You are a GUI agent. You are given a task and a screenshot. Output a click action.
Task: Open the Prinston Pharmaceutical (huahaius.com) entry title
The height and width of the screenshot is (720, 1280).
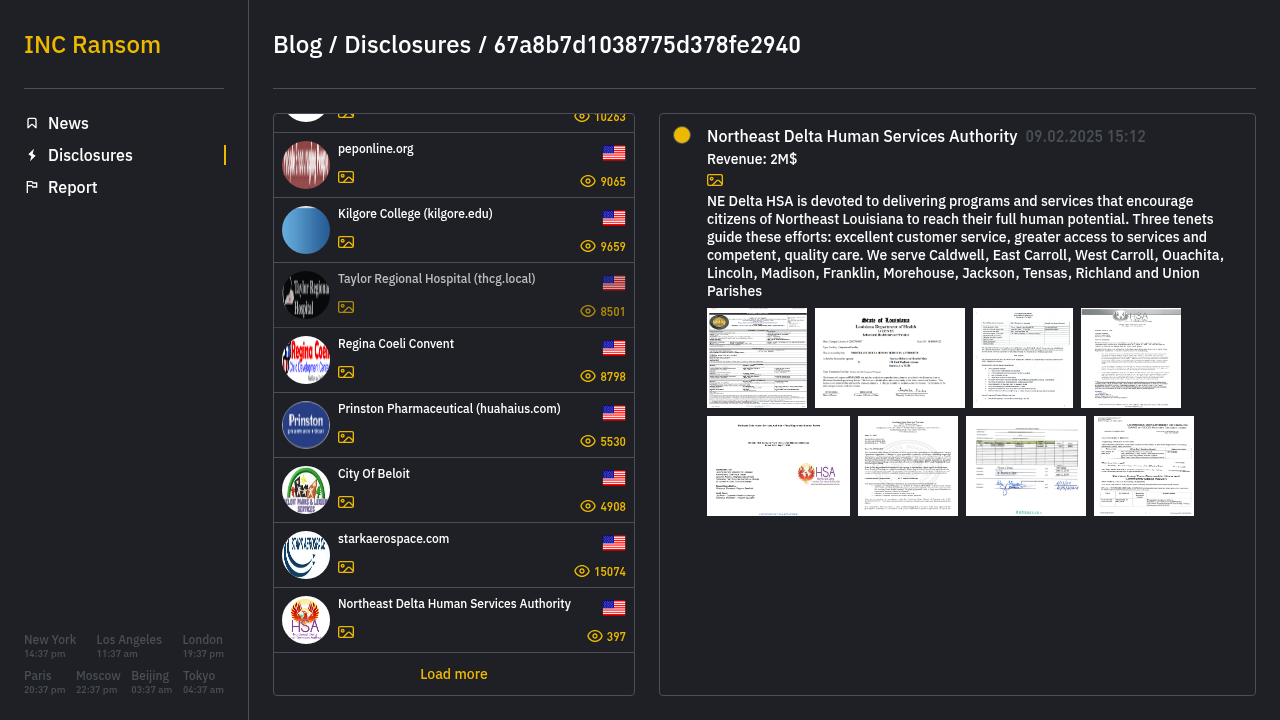coord(449,409)
